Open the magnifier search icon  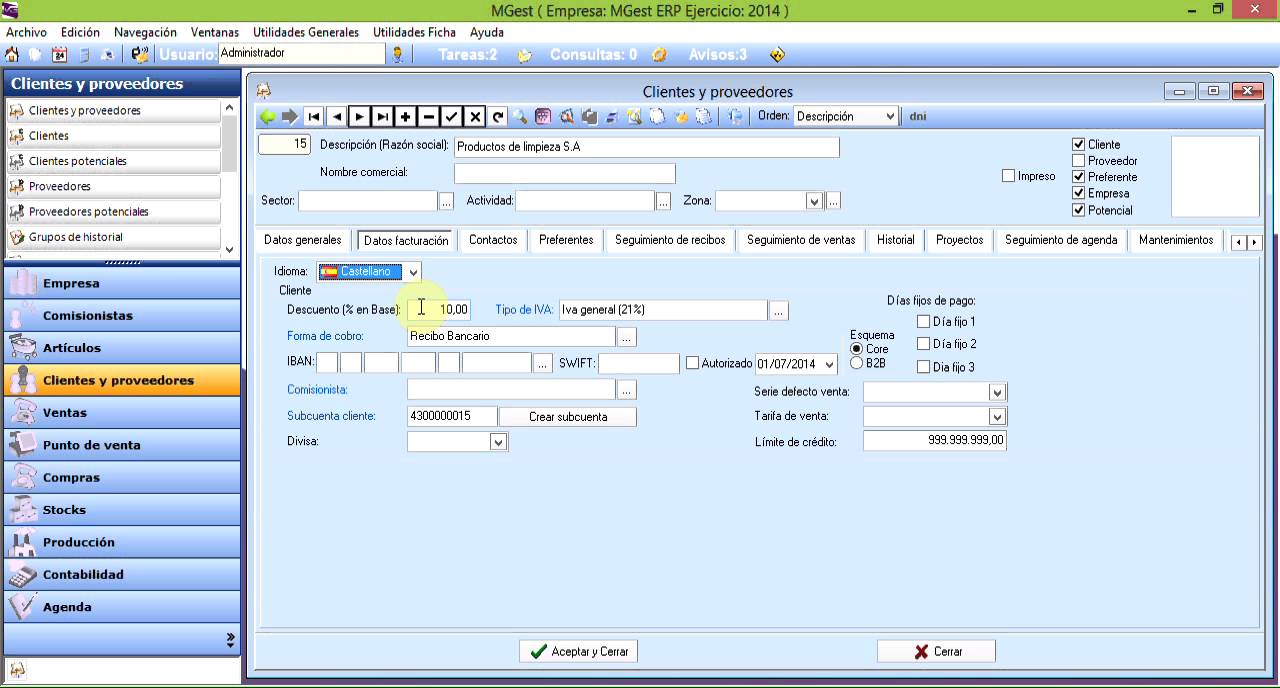point(520,117)
